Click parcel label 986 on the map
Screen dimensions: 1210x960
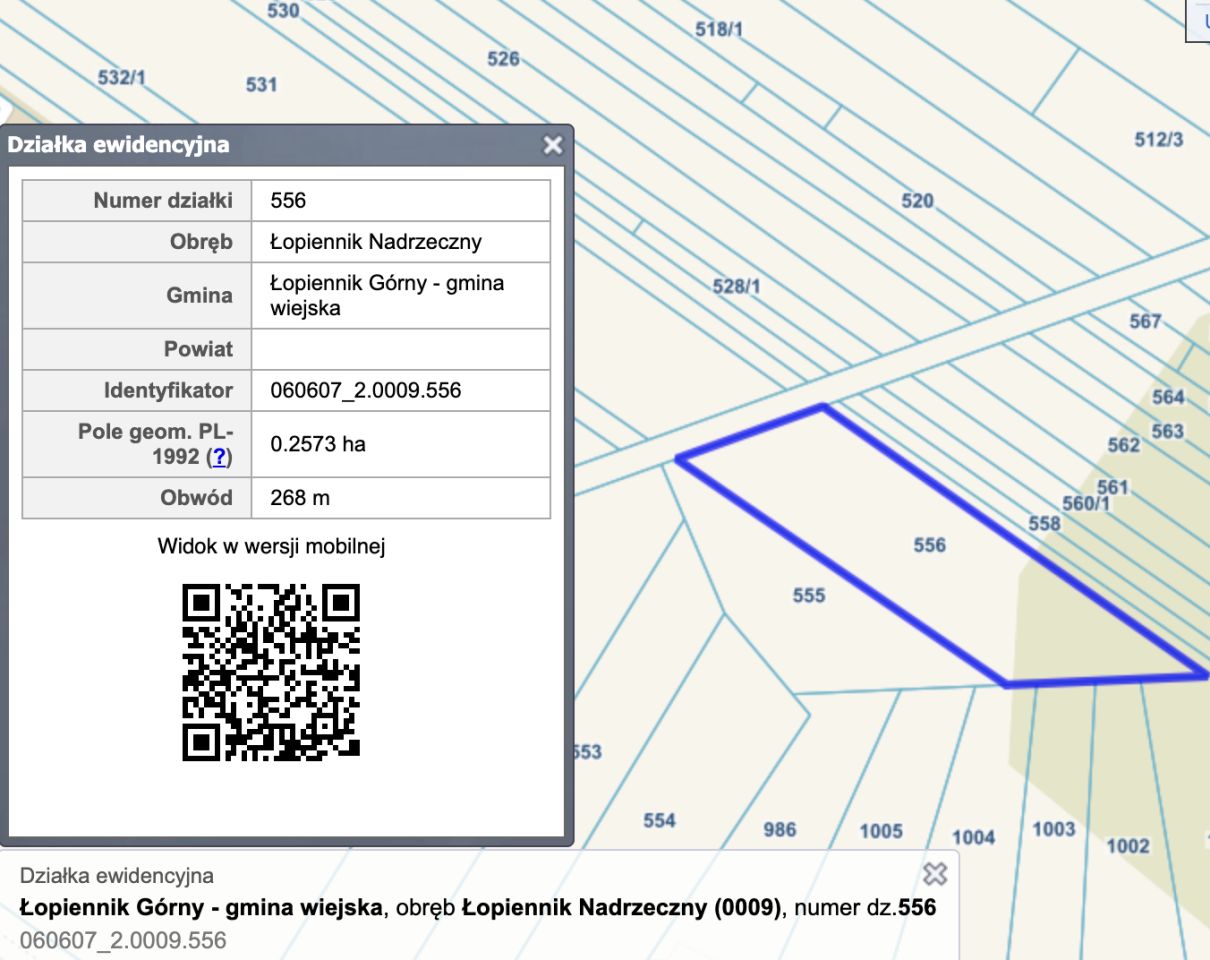[780, 829]
